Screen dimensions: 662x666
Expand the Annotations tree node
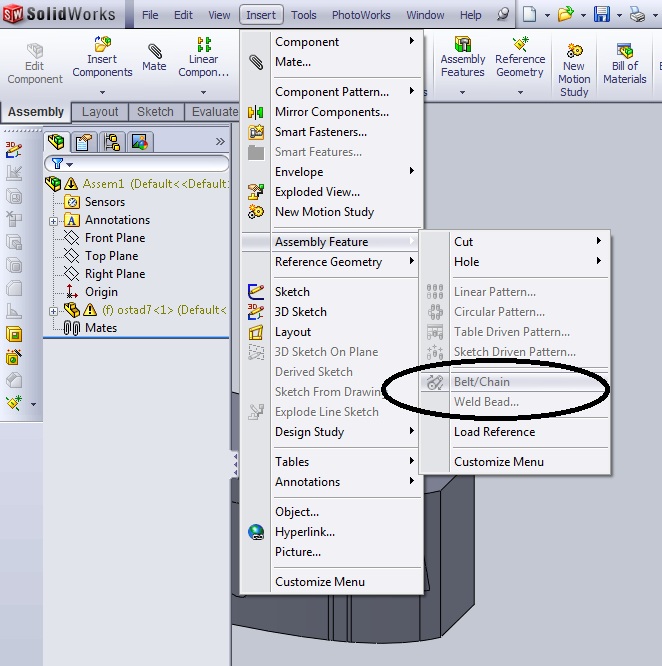pyautogui.click(x=54, y=221)
